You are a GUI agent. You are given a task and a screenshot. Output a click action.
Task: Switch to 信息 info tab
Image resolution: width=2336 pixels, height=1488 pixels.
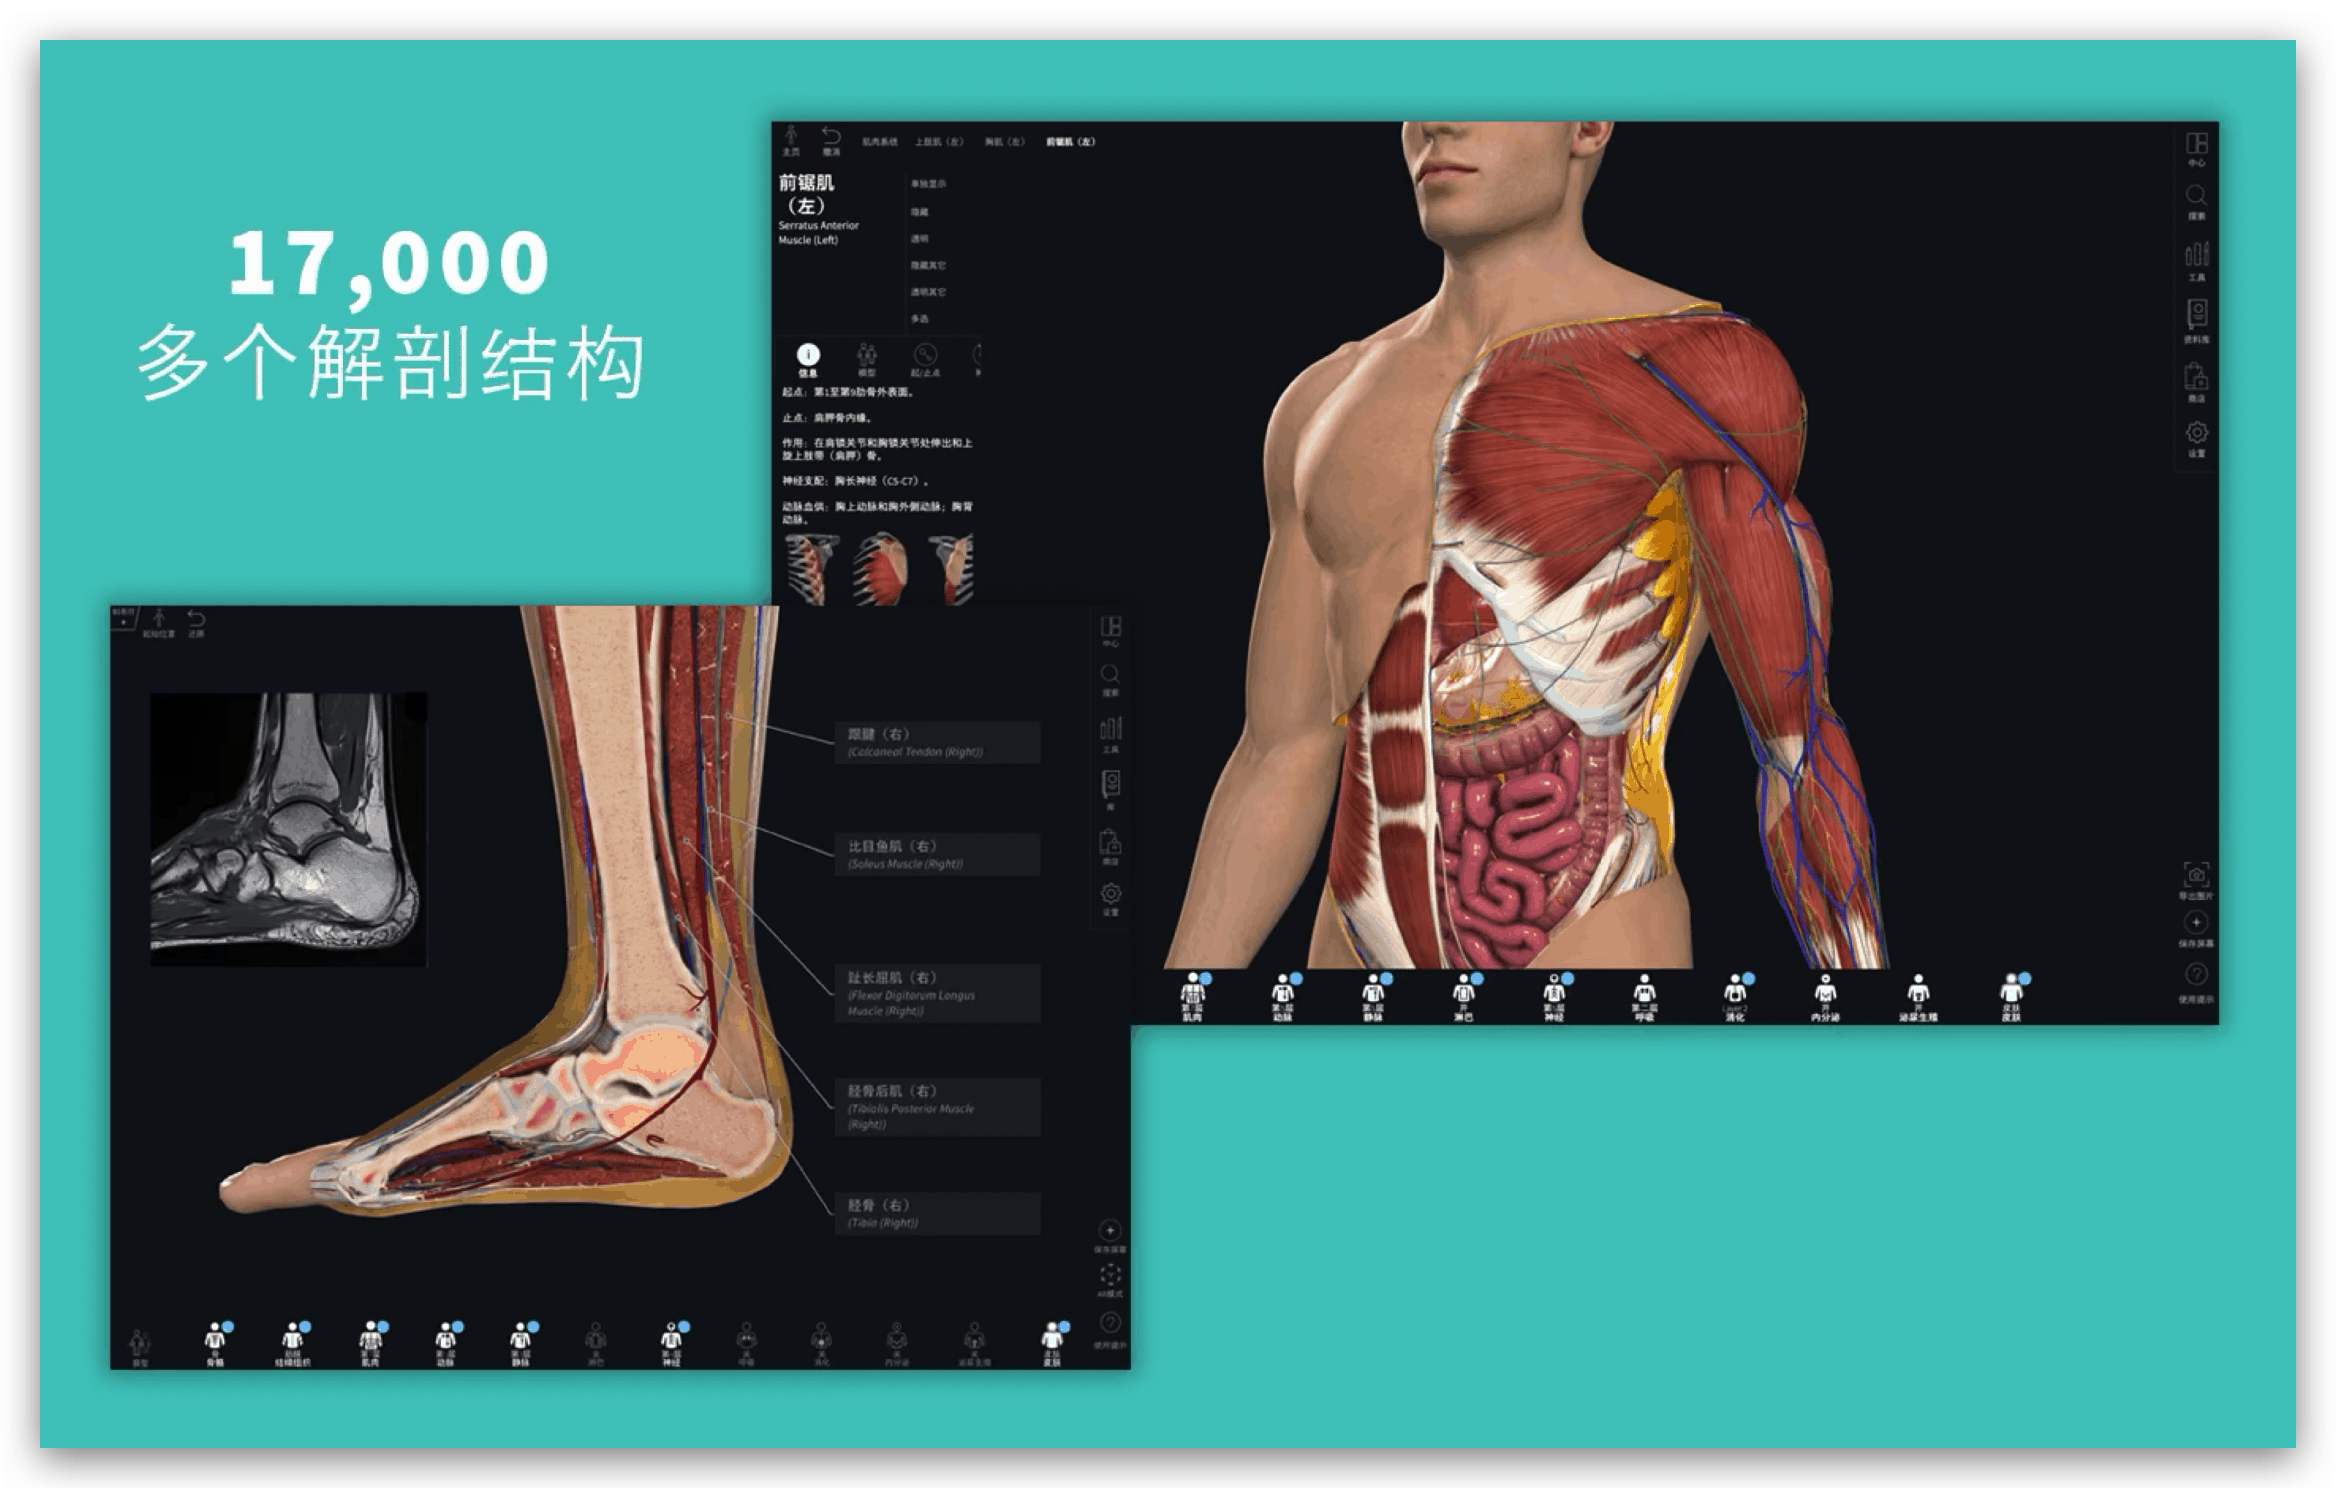coord(808,360)
